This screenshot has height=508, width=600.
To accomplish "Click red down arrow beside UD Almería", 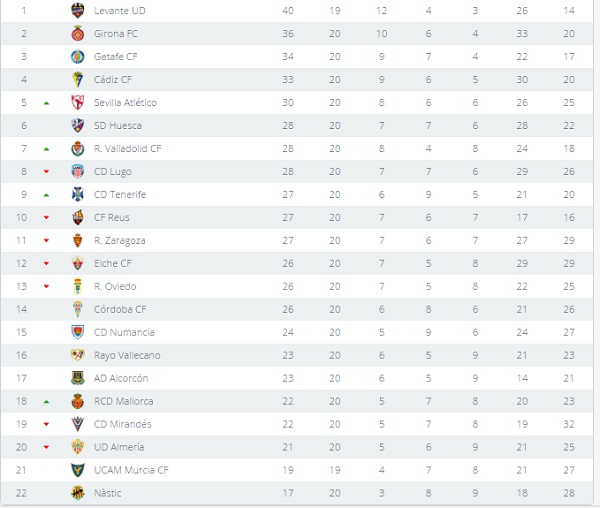I will pos(46,447).
